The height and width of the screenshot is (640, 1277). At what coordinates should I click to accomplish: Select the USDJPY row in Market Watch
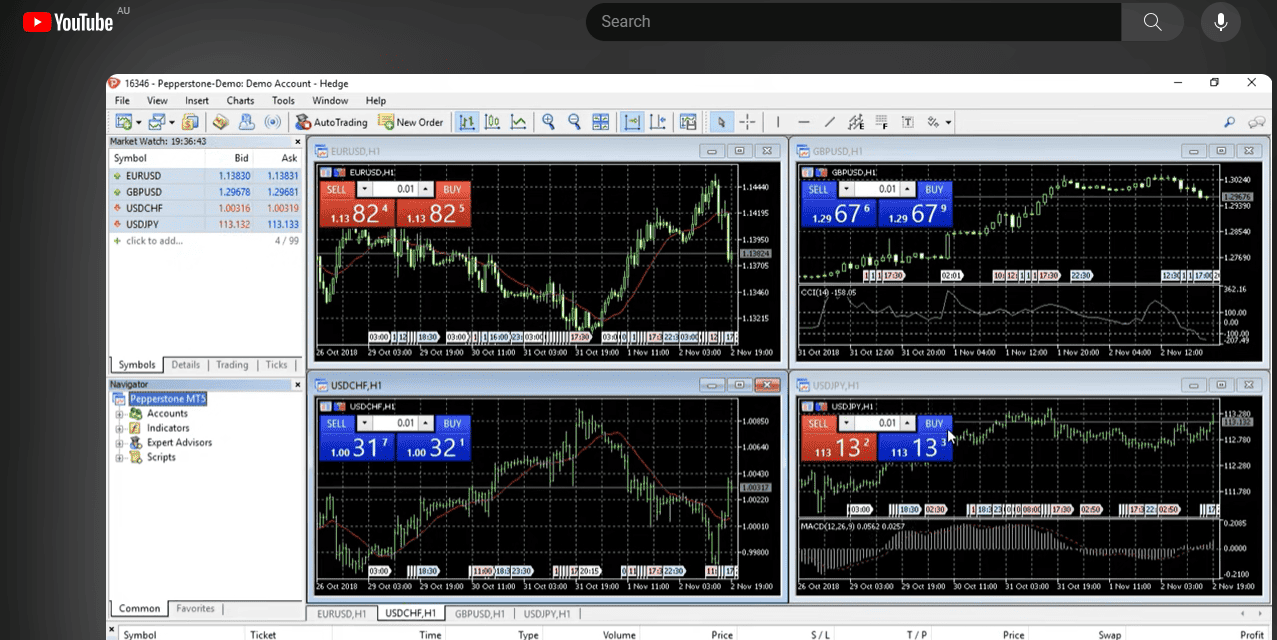coord(204,224)
